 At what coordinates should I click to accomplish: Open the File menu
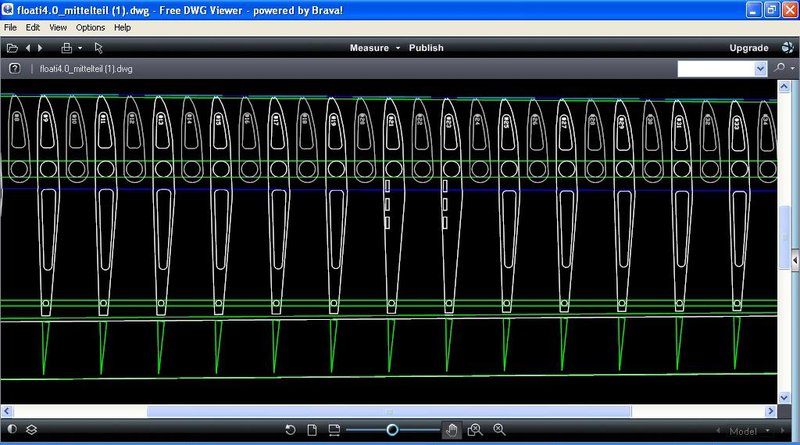(10, 27)
